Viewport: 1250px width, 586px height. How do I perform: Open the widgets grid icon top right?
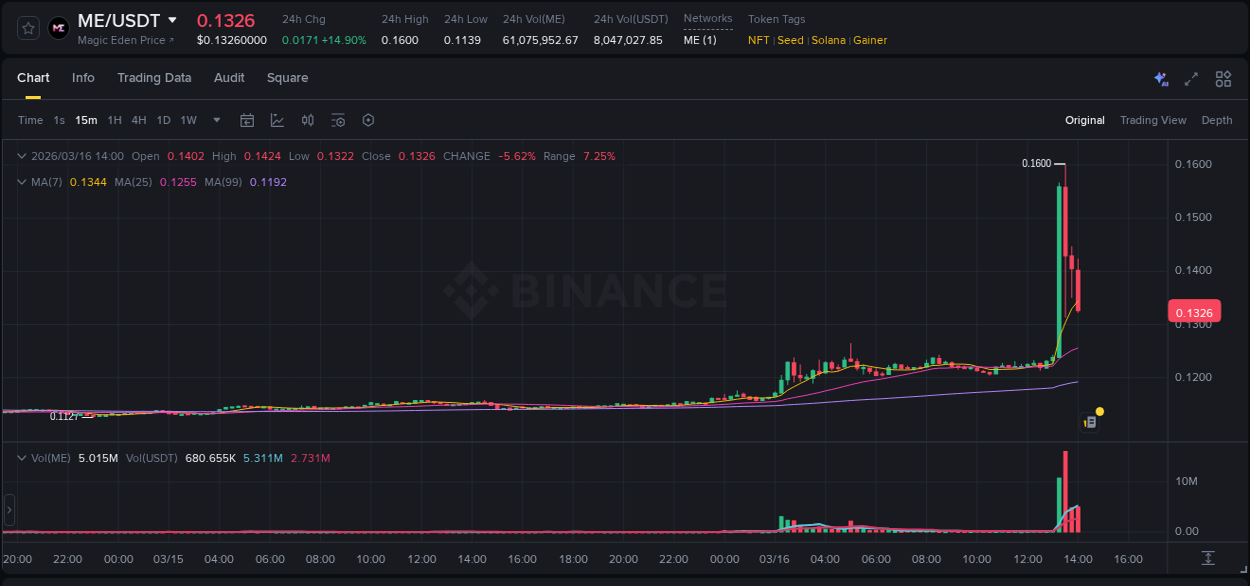(x=1223, y=78)
